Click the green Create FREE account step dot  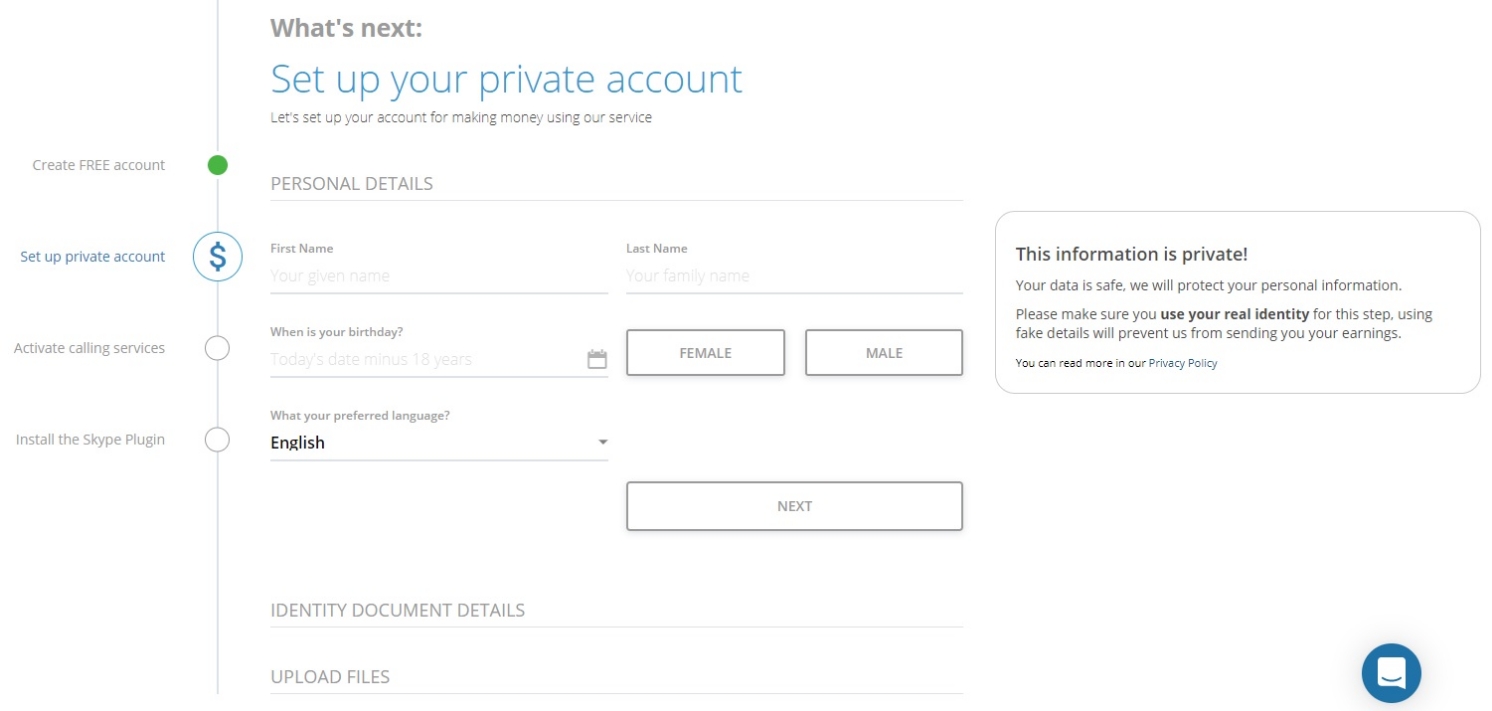coord(218,165)
